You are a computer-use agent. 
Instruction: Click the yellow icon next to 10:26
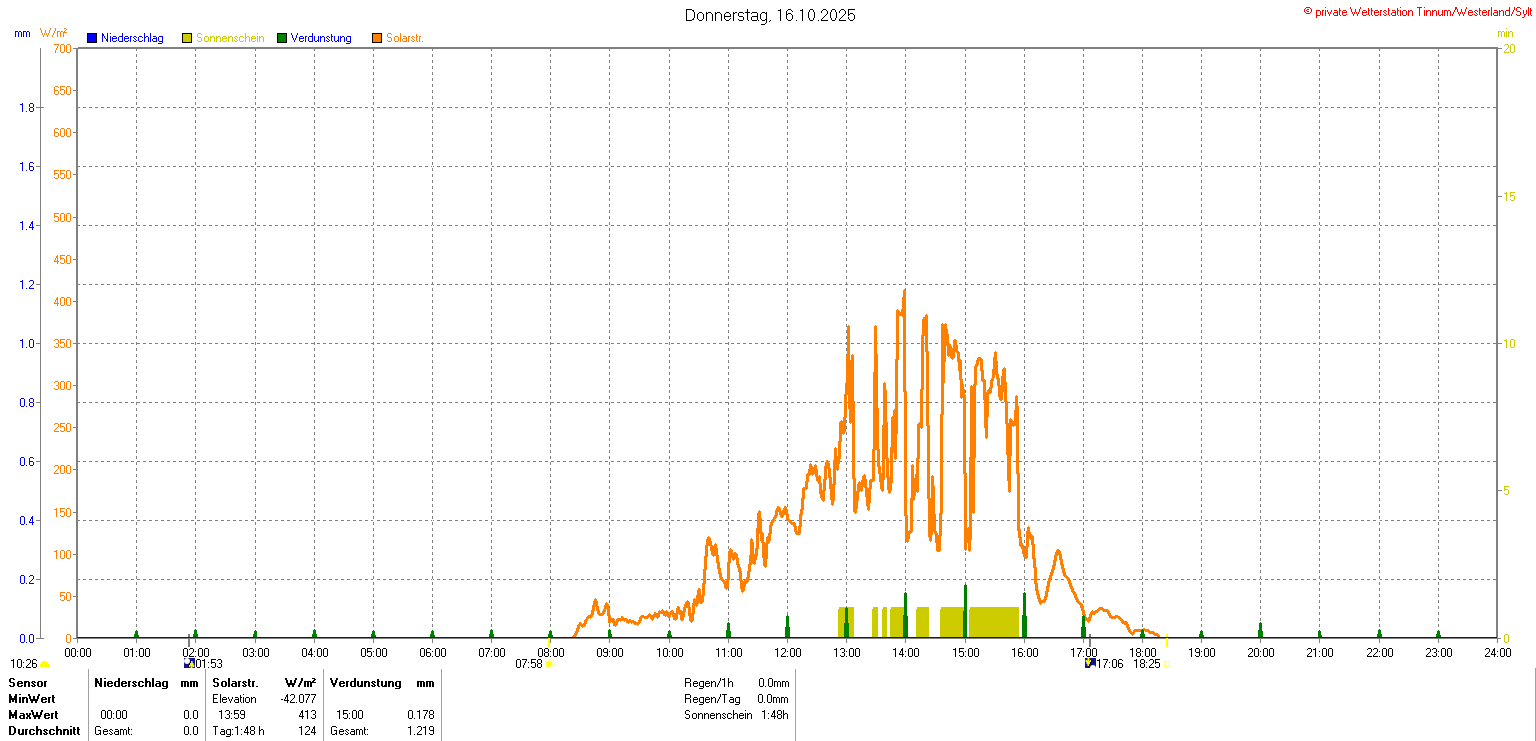(45, 664)
